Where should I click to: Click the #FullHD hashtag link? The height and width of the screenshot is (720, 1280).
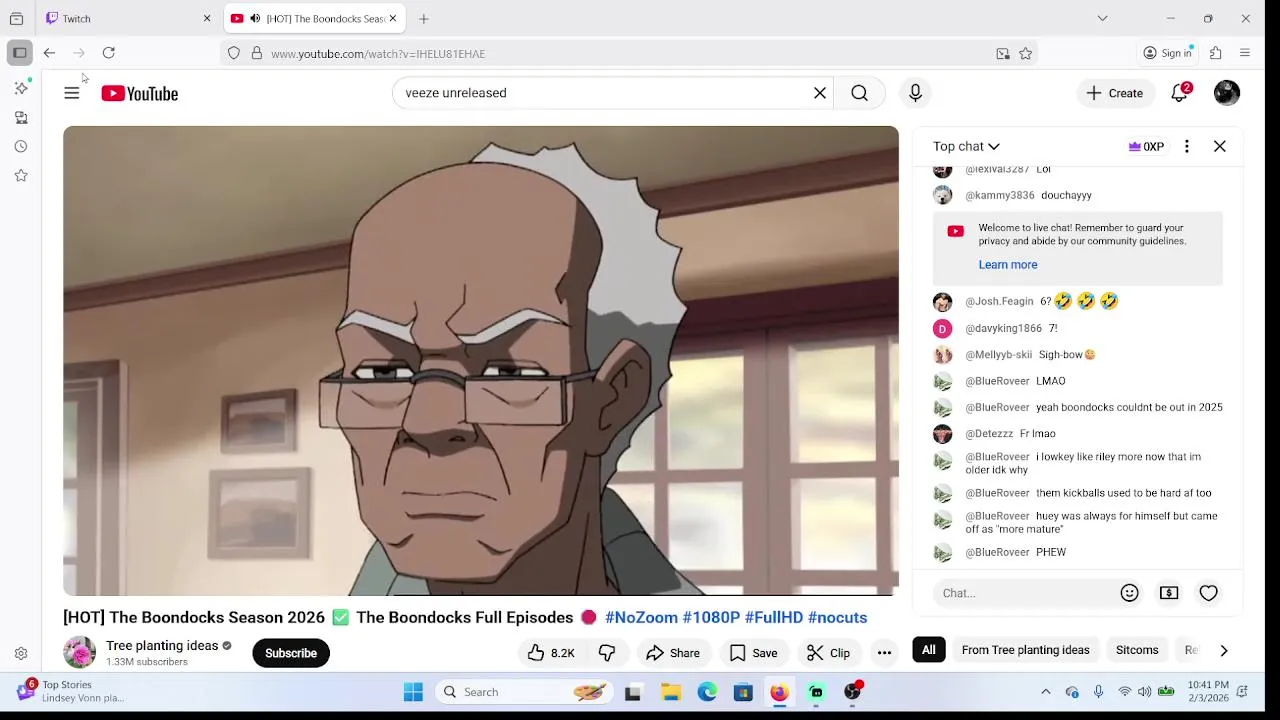click(774, 618)
